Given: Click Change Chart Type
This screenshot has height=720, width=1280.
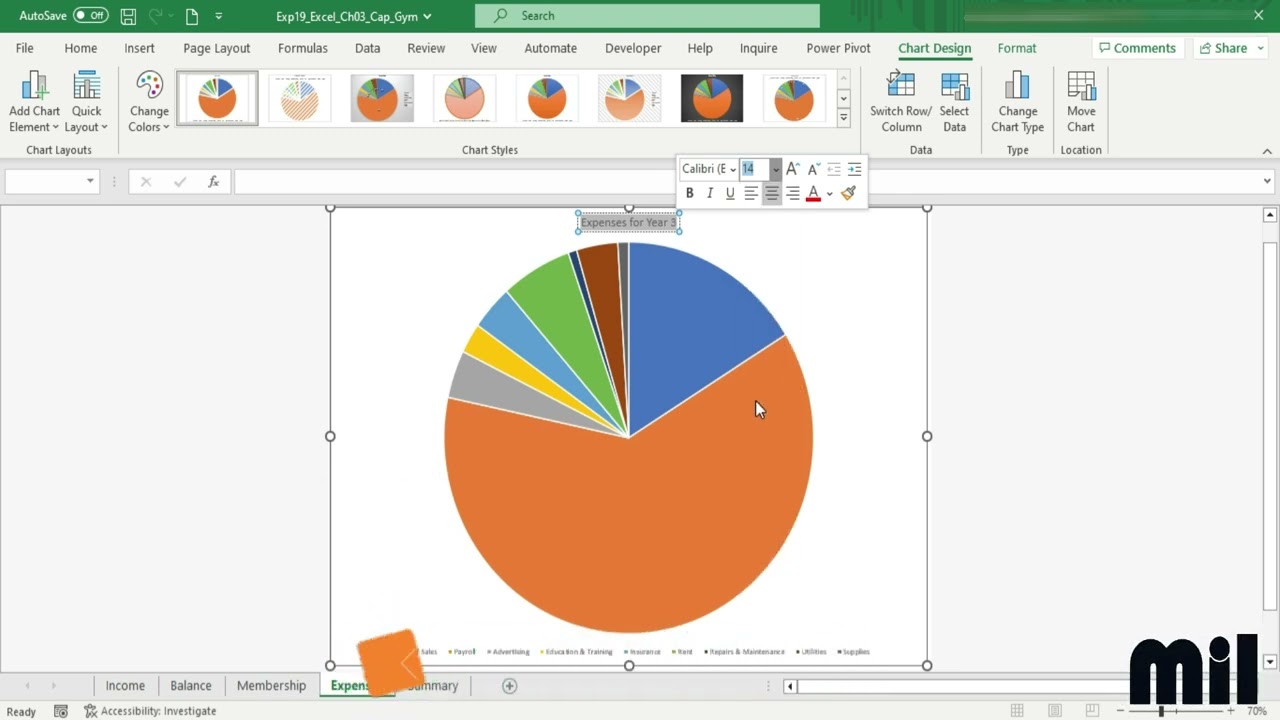Looking at the screenshot, I should (x=1017, y=102).
